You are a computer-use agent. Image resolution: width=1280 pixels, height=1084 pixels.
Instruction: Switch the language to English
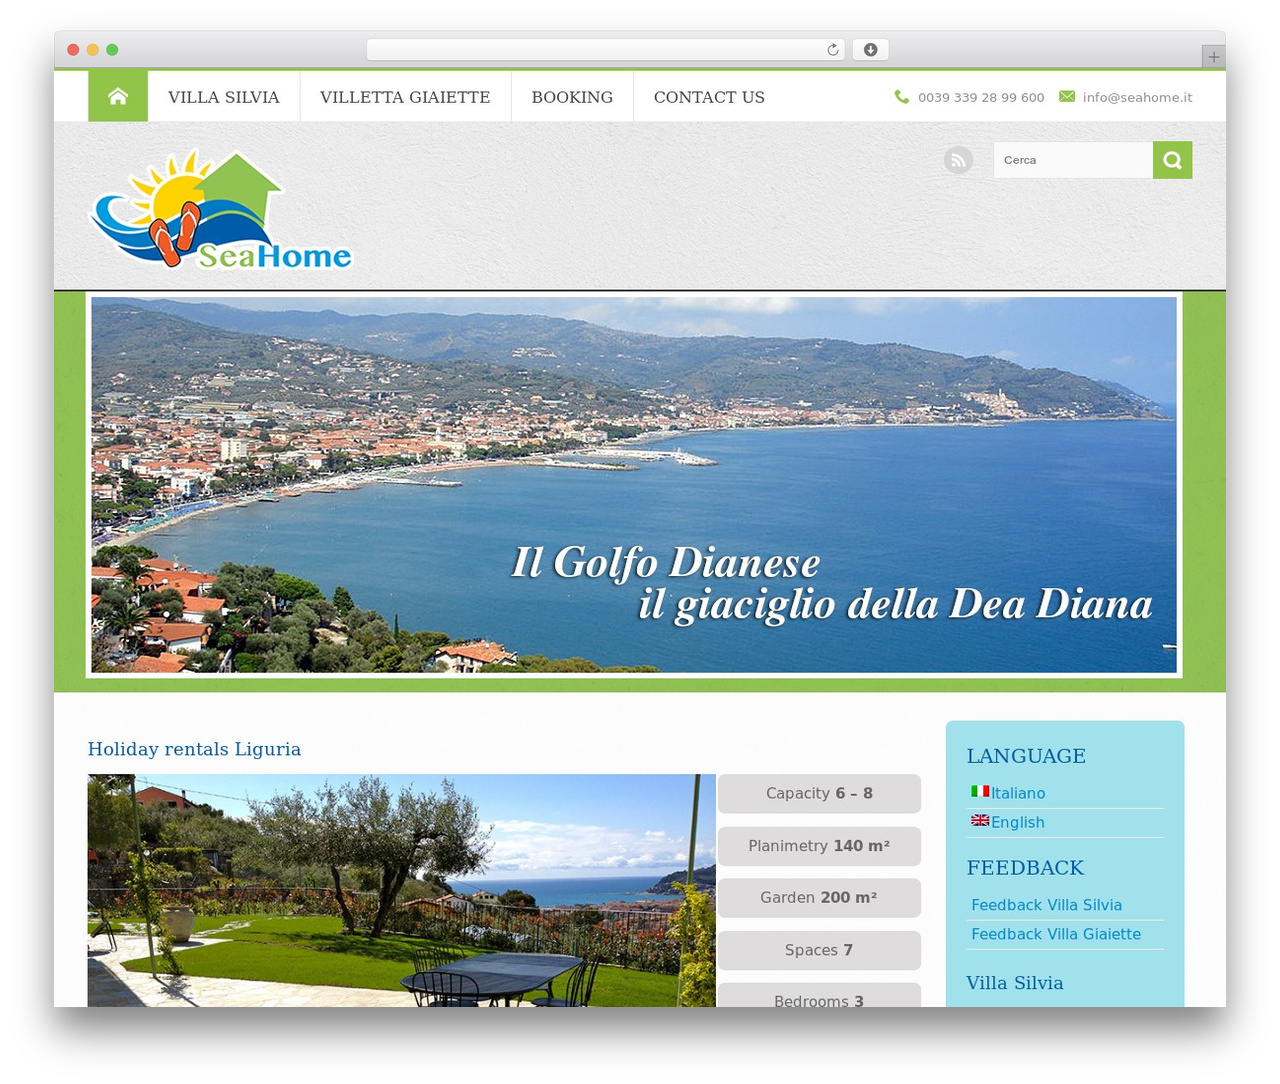pos(1018,822)
